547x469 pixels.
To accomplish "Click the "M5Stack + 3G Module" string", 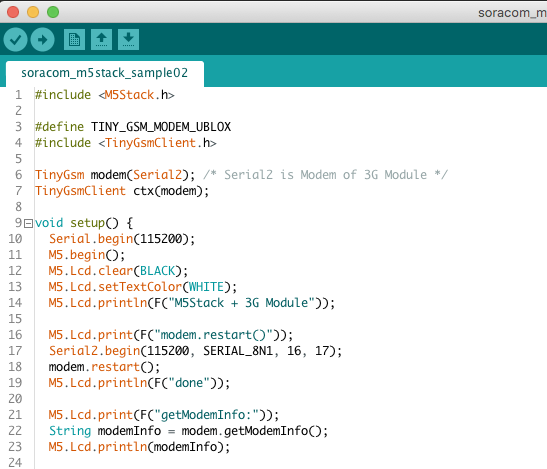I will (241, 303).
